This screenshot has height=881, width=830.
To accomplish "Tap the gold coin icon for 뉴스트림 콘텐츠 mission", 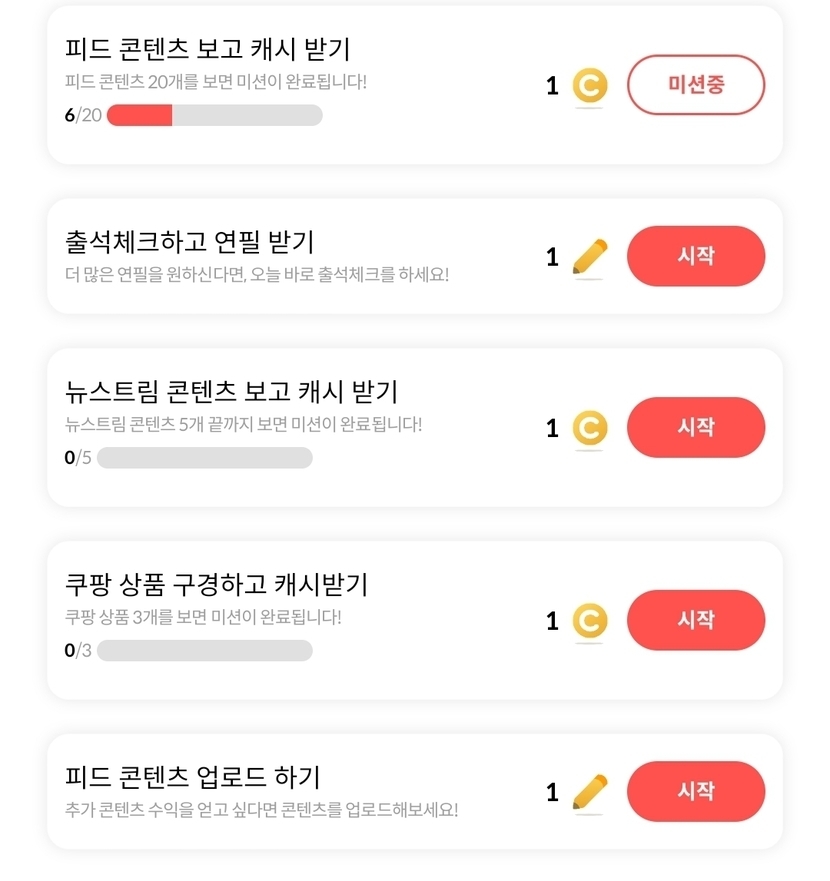I will (x=589, y=428).
